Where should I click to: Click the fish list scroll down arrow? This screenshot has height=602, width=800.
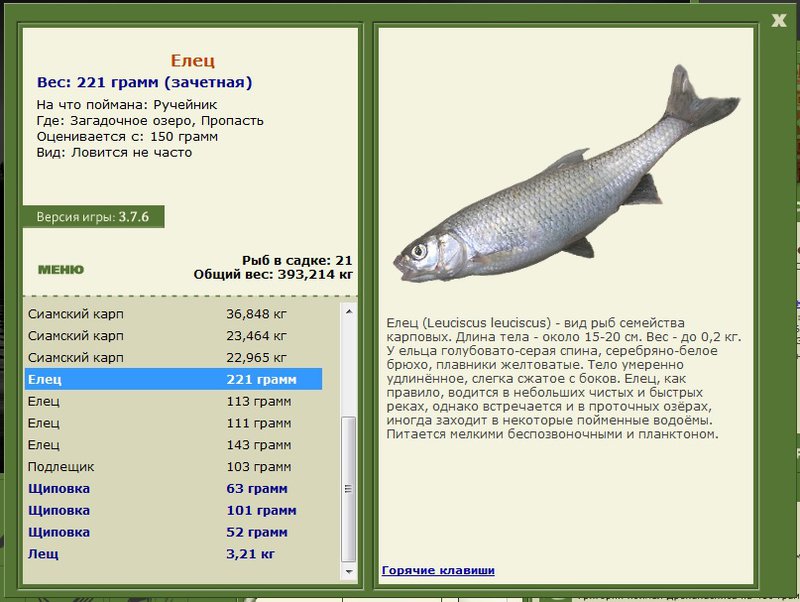pos(349,572)
